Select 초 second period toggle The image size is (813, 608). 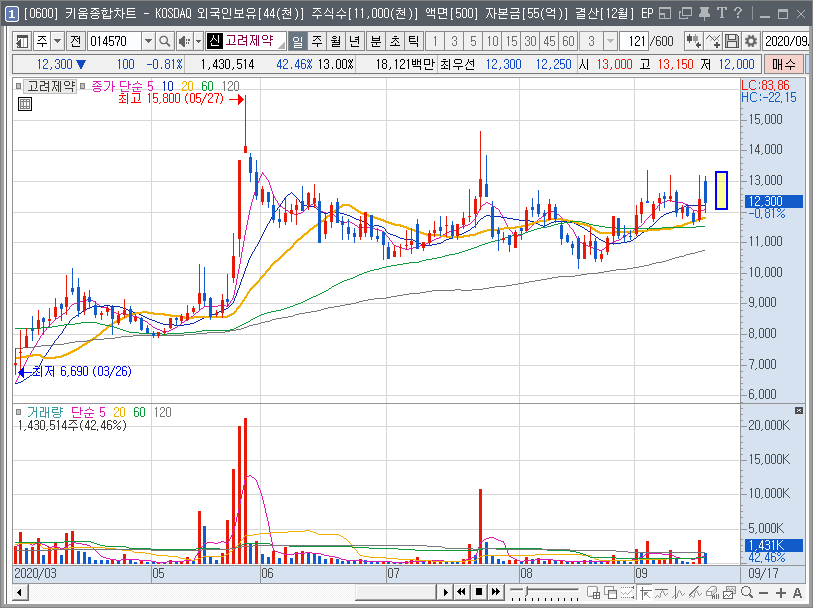click(x=395, y=40)
